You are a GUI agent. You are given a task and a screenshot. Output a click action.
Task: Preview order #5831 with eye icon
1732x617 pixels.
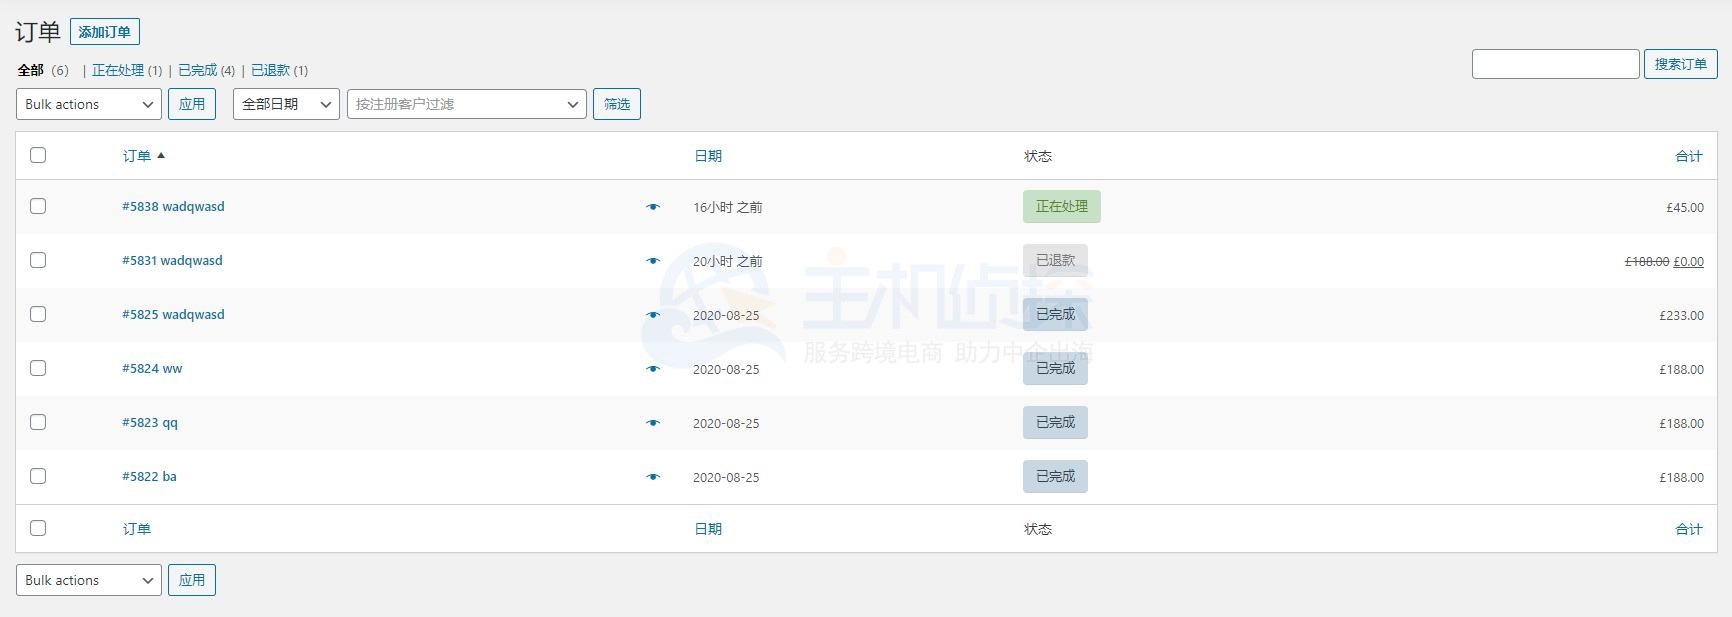653,261
